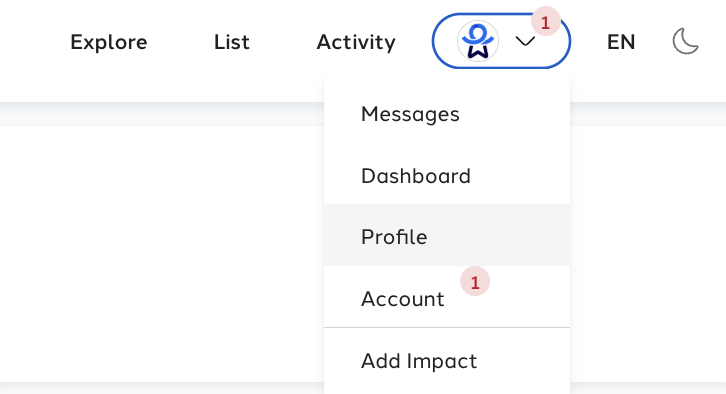Open the Activity navigation item

click(356, 43)
